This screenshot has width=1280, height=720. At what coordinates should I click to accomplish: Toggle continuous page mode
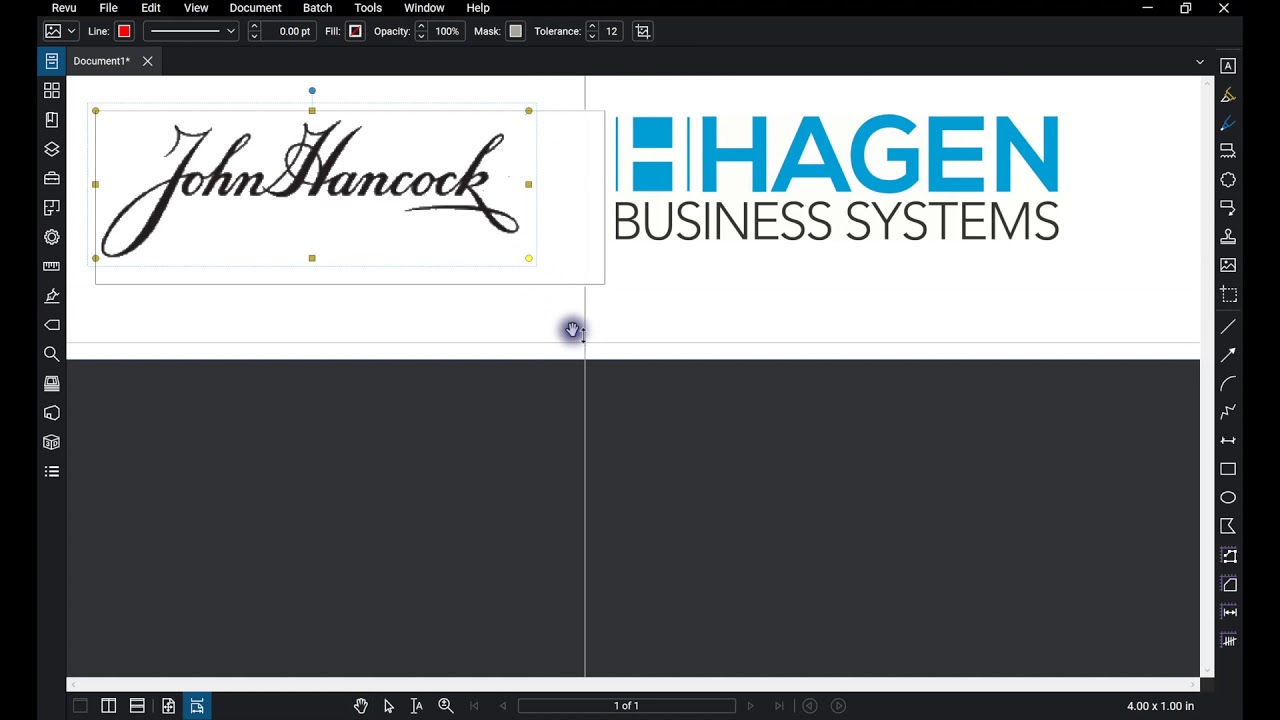tap(137, 706)
